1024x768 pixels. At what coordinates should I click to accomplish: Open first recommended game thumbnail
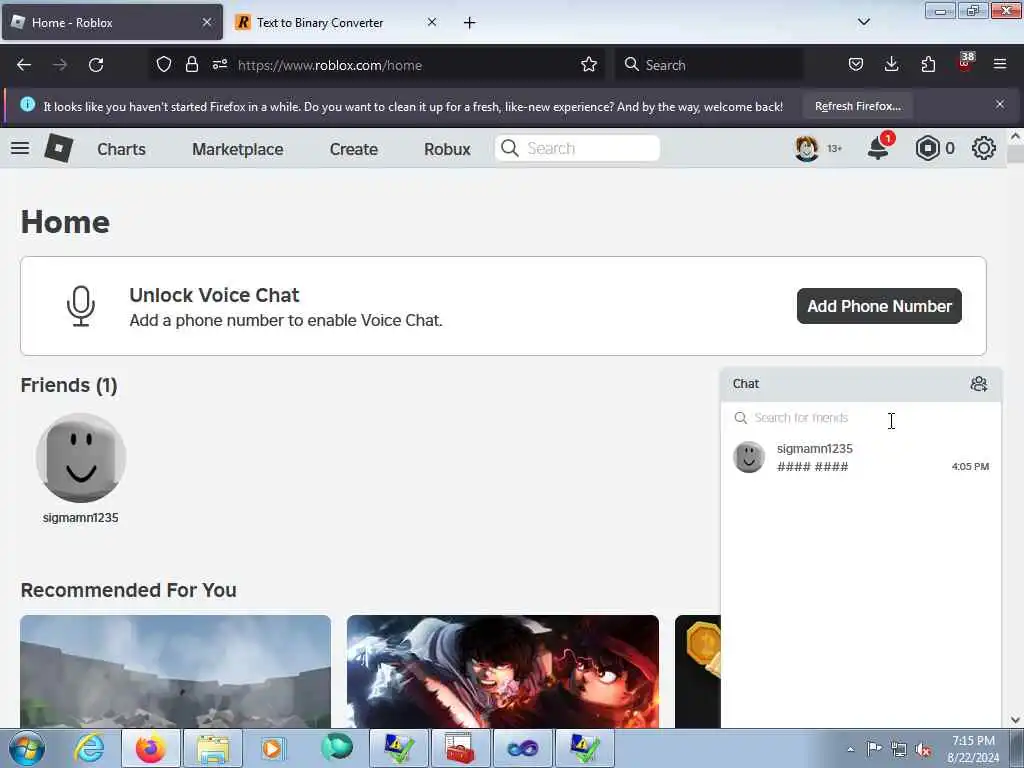click(x=175, y=671)
